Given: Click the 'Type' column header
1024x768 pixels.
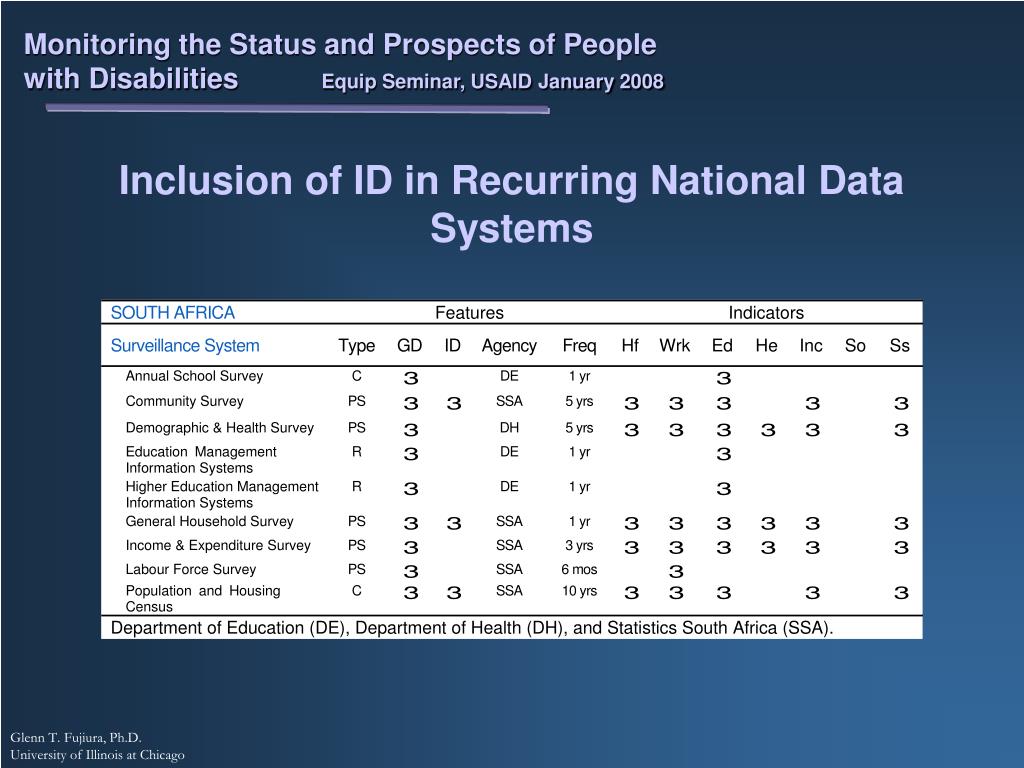Looking at the screenshot, I should coord(357,345).
